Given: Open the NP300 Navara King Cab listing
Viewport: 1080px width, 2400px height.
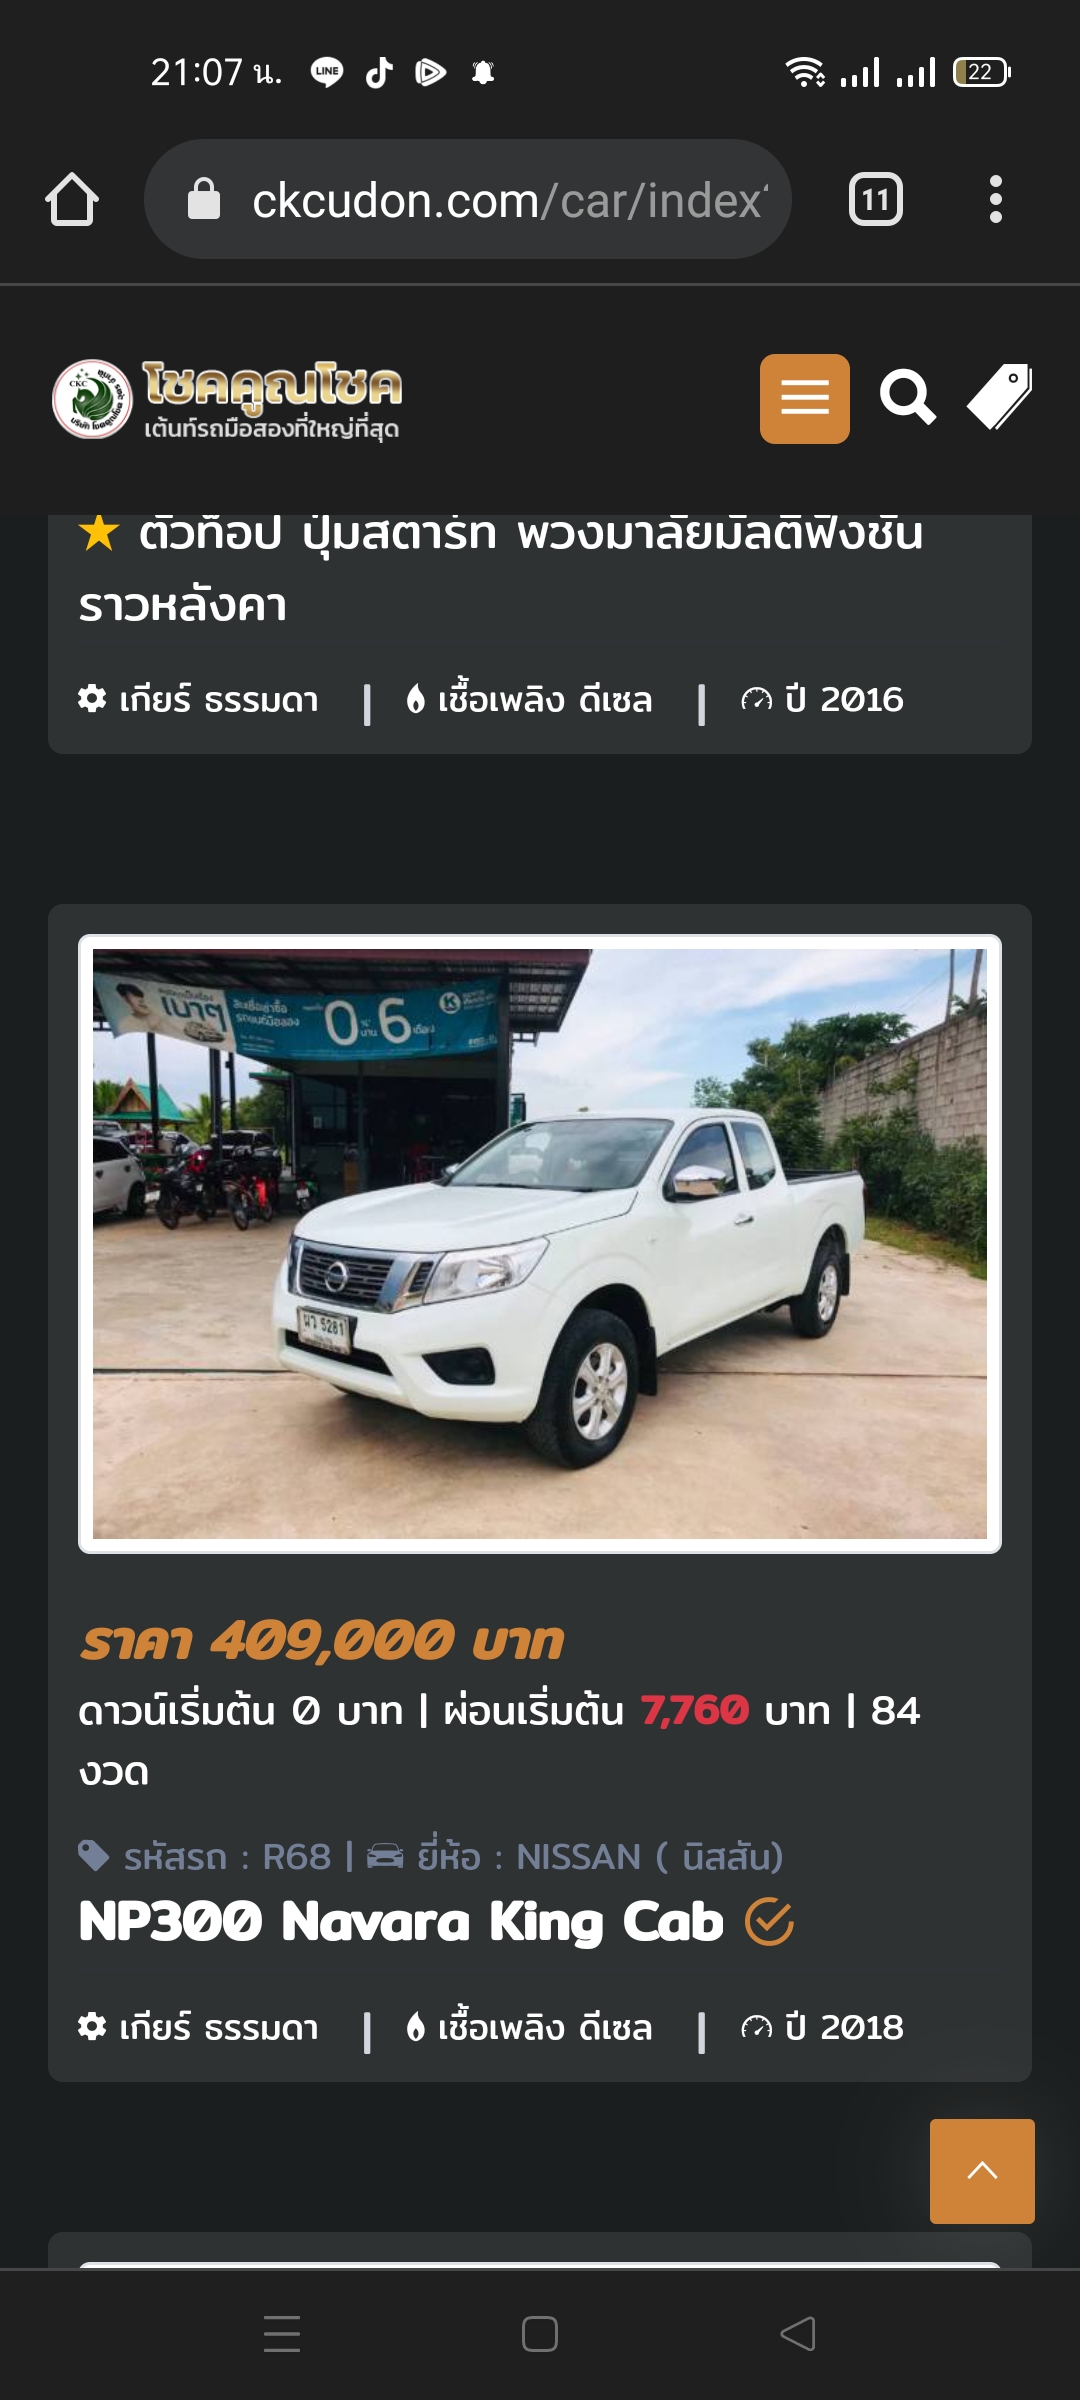Looking at the screenshot, I should click(x=401, y=1921).
